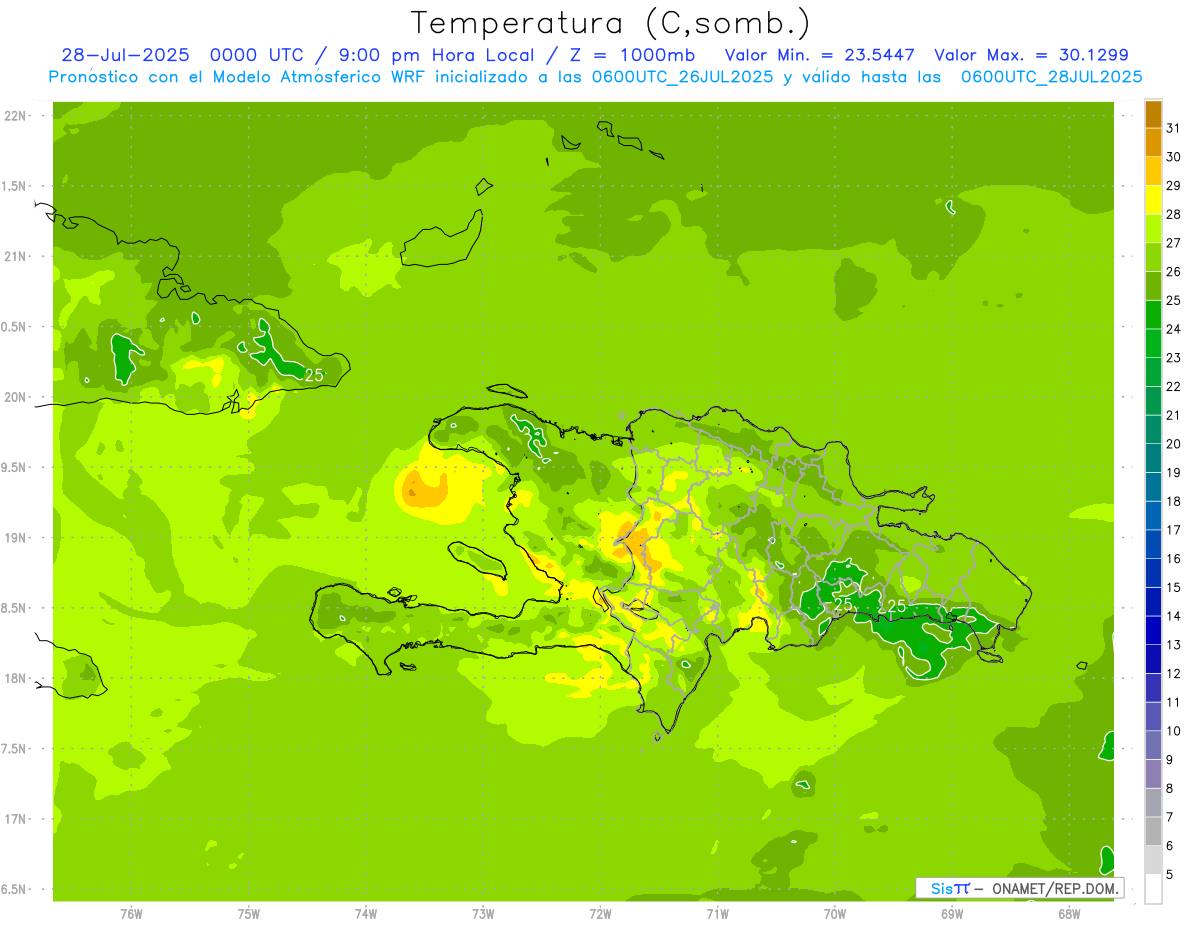Click the "26" value on the color scale

click(1174, 271)
